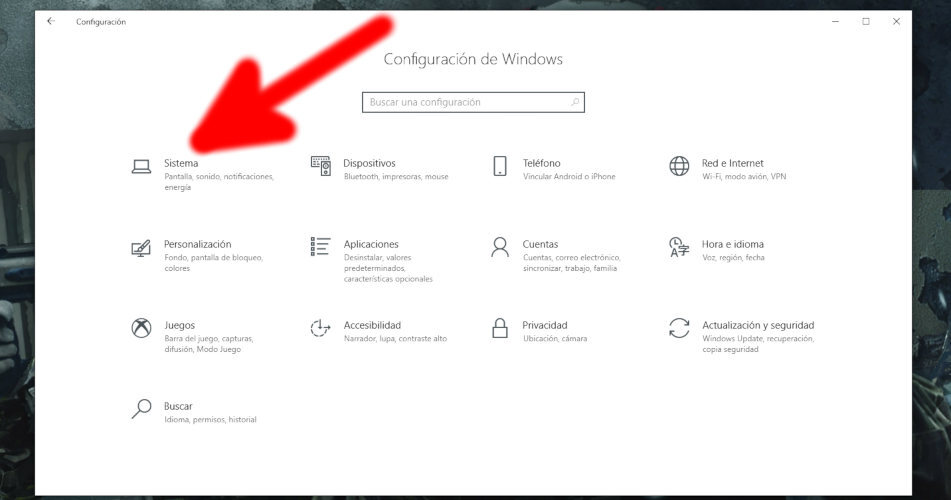The width and height of the screenshot is (951, 500).
Task: Click the 'Configuración de Windows' heading
Action: tap(473, 59)
